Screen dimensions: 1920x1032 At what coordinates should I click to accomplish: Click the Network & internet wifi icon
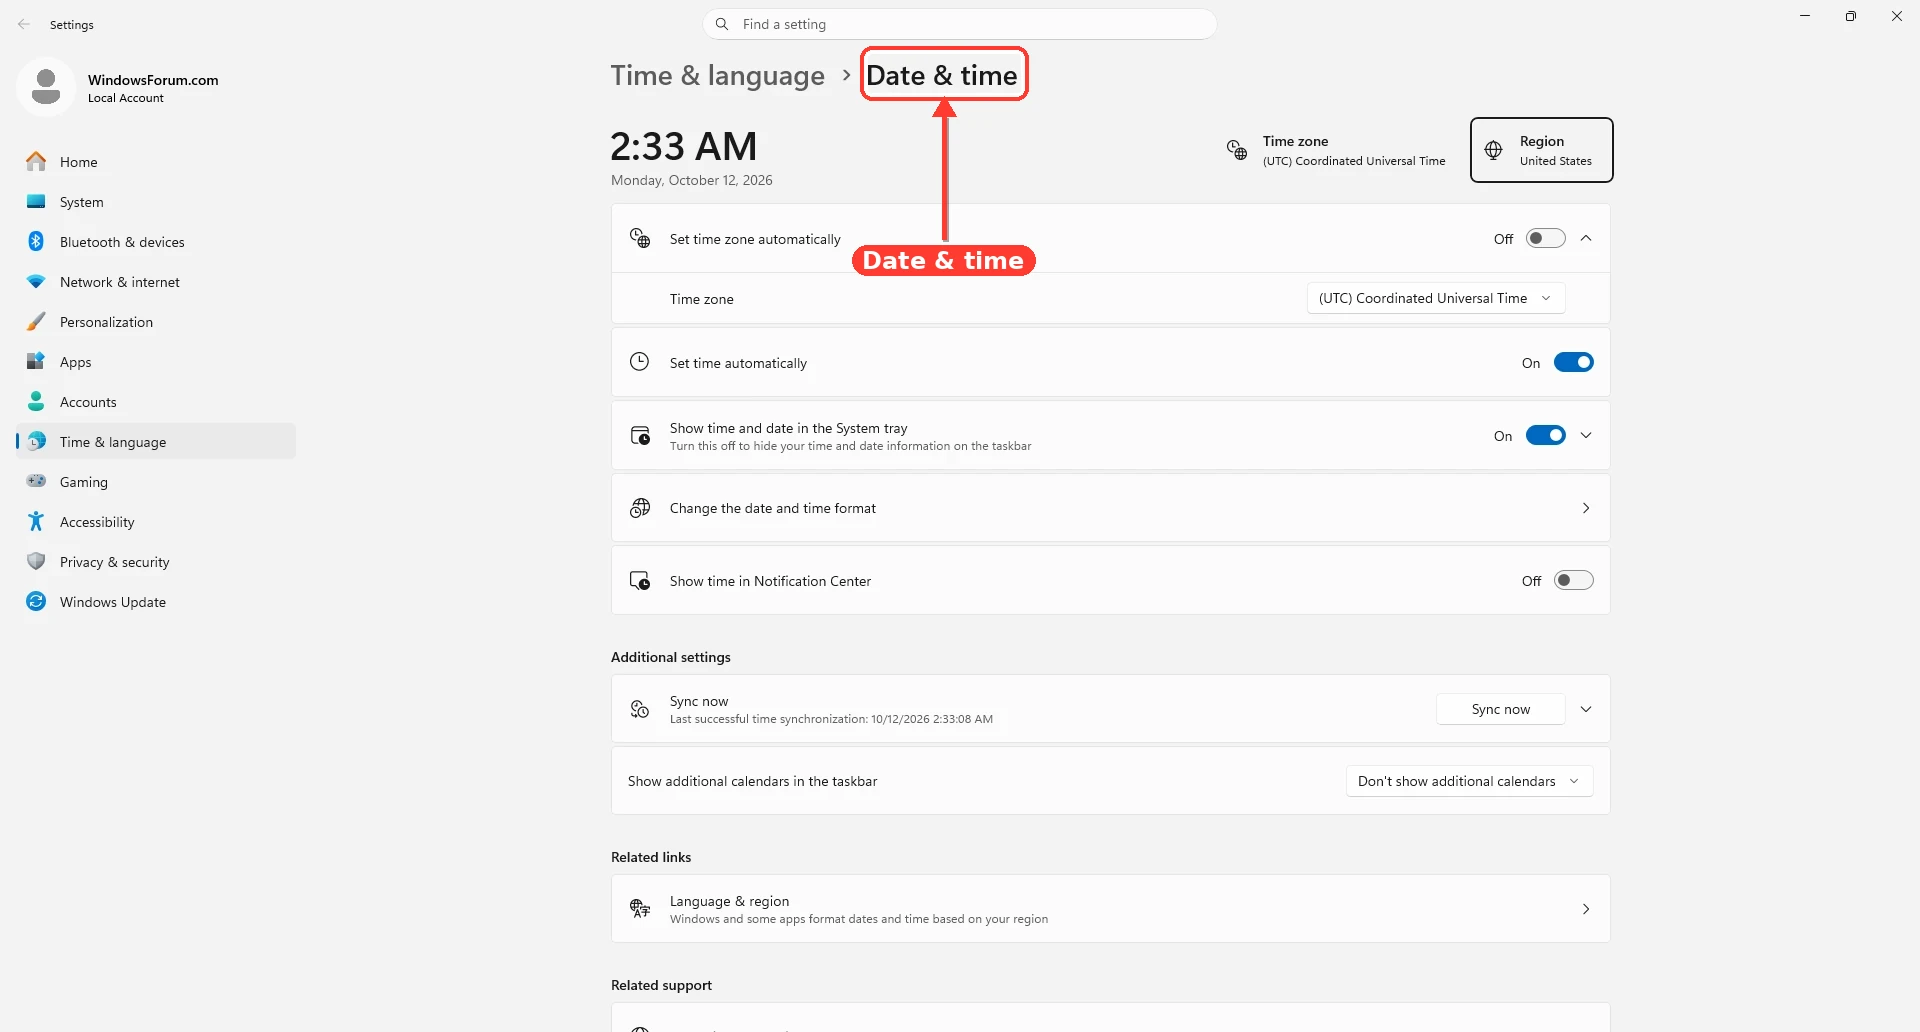(36, 282)
